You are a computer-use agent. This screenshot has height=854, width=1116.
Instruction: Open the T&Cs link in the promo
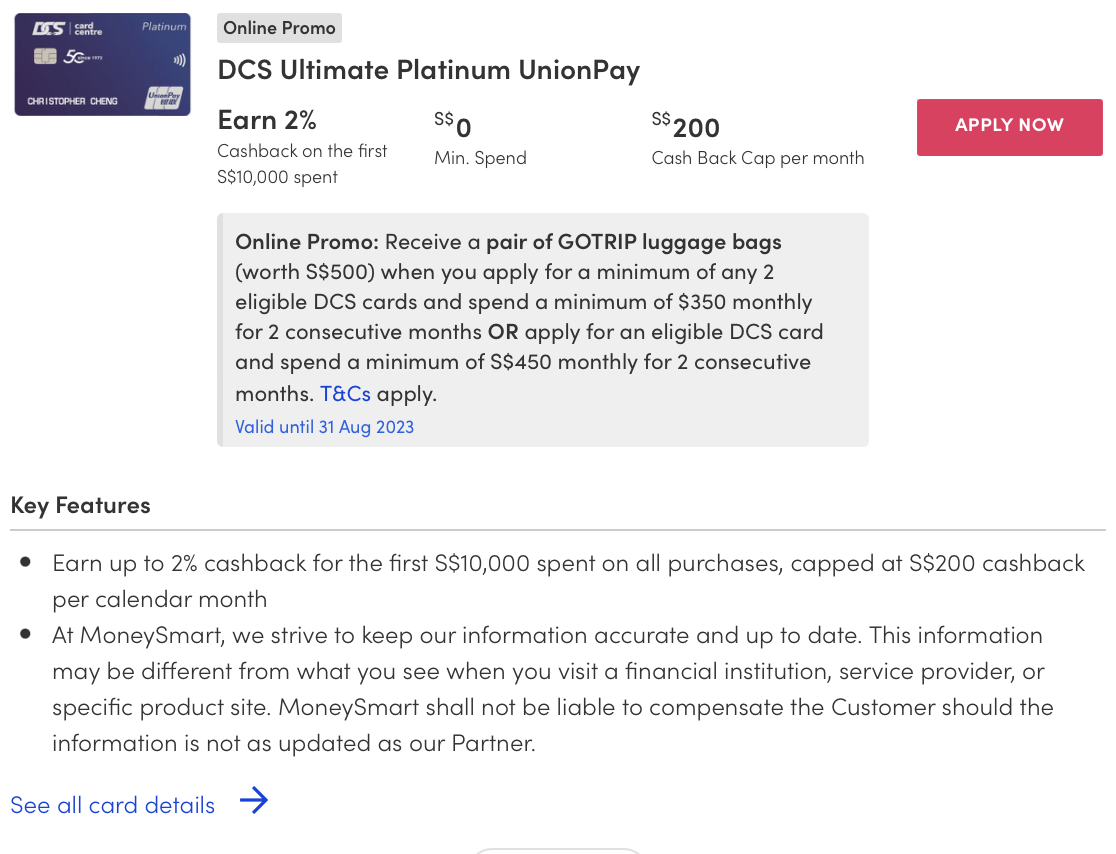(x=345, y=393)
